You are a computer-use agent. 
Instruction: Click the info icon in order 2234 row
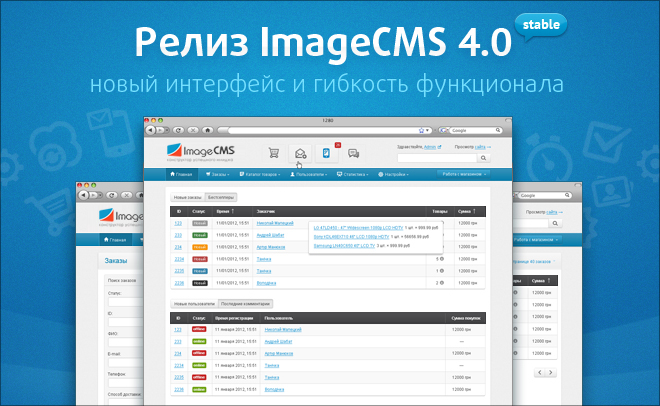442,259
